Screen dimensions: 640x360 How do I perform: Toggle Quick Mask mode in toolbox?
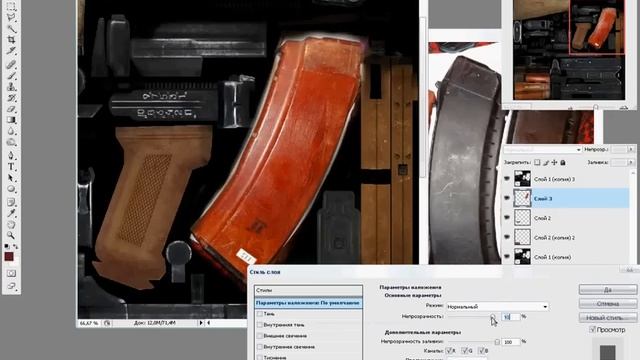click(x=11, y=273)
